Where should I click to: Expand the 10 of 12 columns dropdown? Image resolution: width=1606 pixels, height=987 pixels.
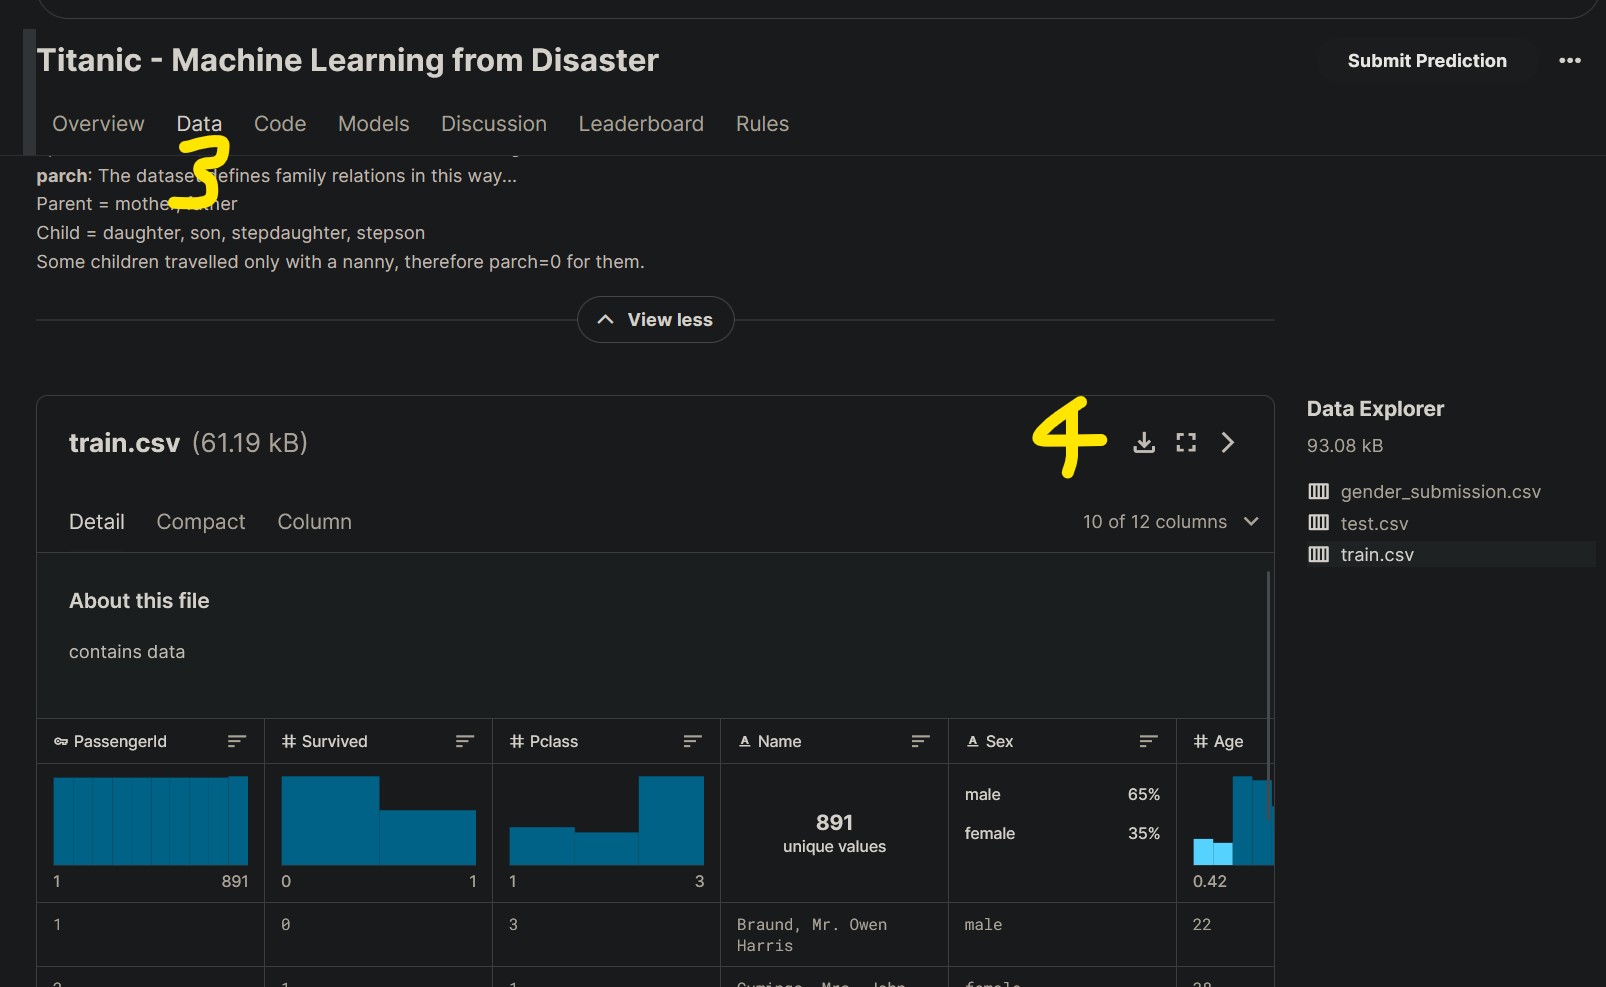pos(1171,522)
